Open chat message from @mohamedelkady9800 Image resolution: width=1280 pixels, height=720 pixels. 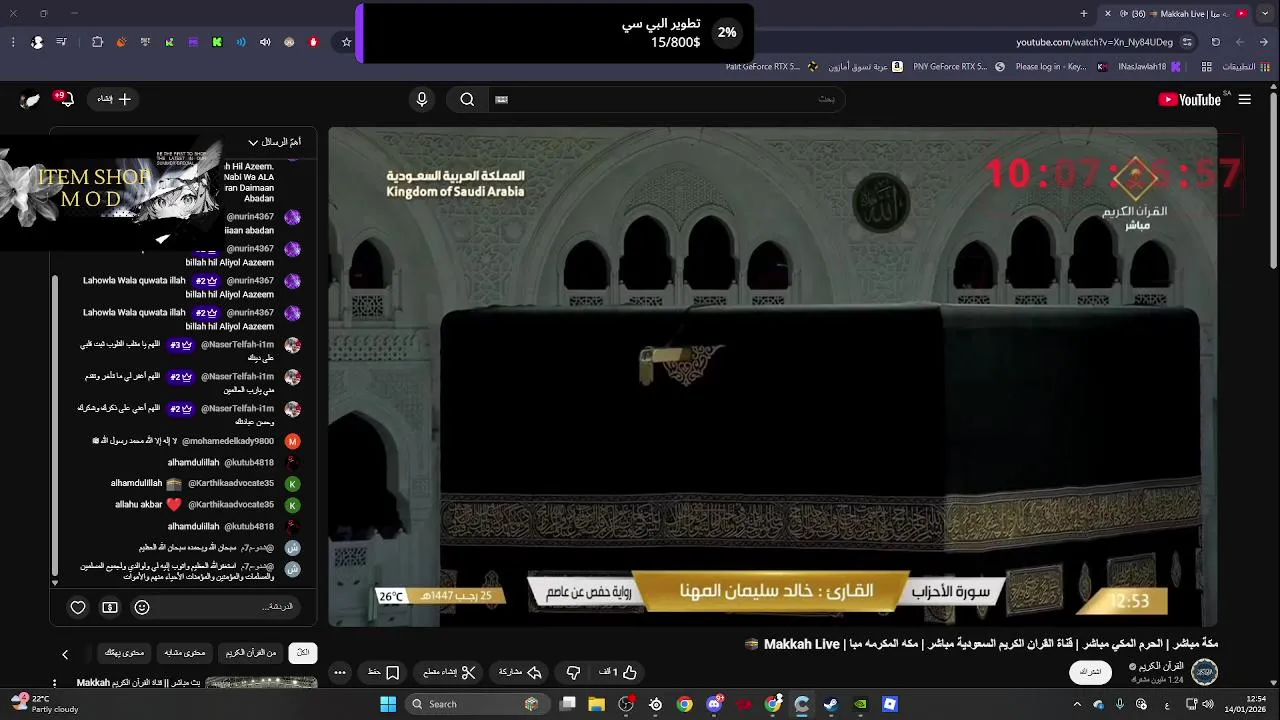click(188, 441)
